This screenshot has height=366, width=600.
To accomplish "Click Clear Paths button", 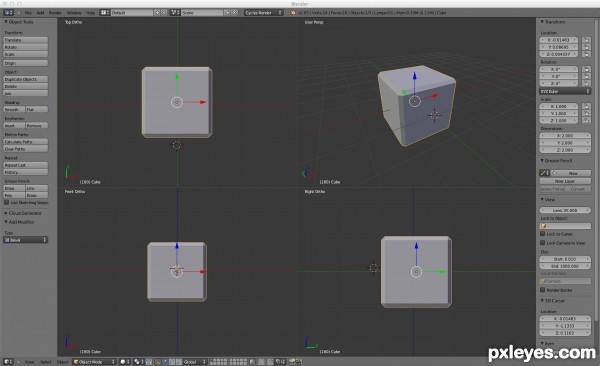I will pyautogui.click(x=26, y=149).
